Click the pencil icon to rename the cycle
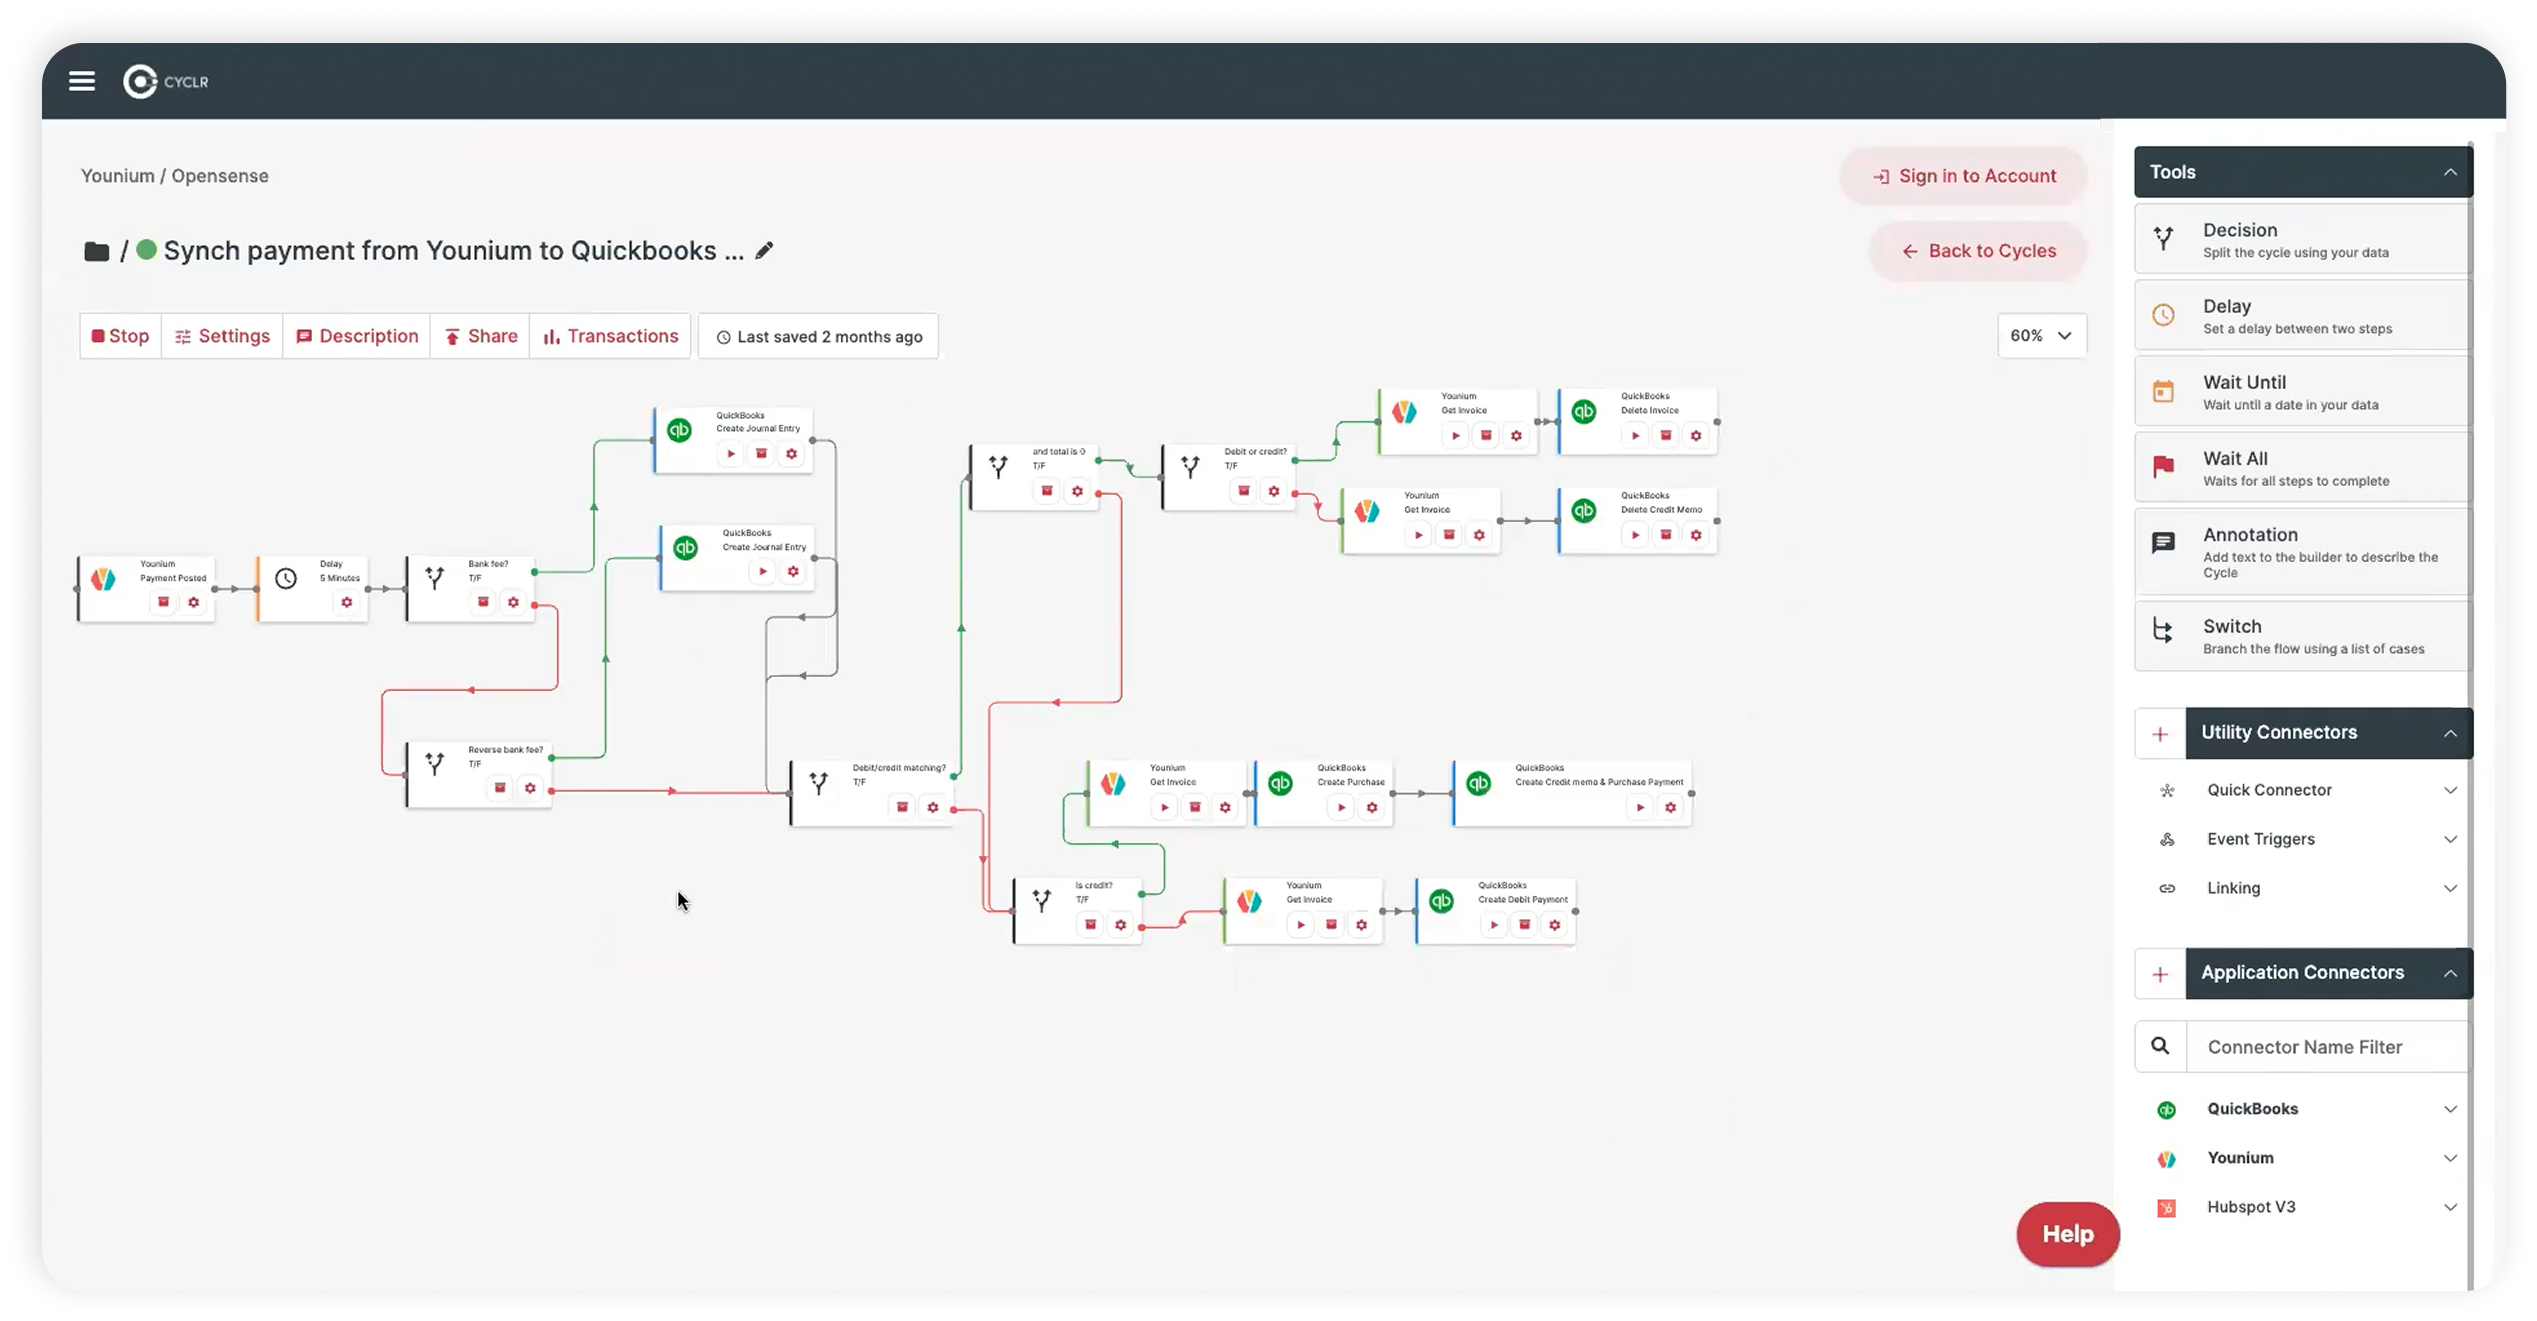 point(765,250)
